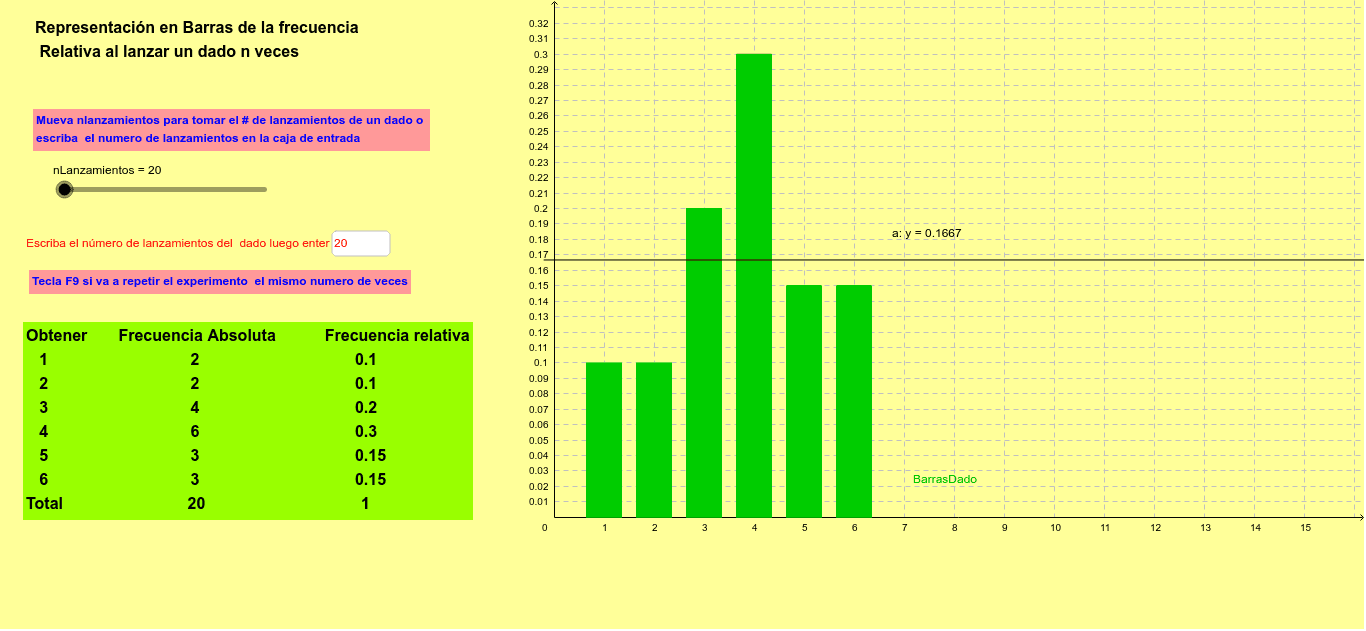
Task: Click the Total row label in table
Action: click(x=44, y=503)
